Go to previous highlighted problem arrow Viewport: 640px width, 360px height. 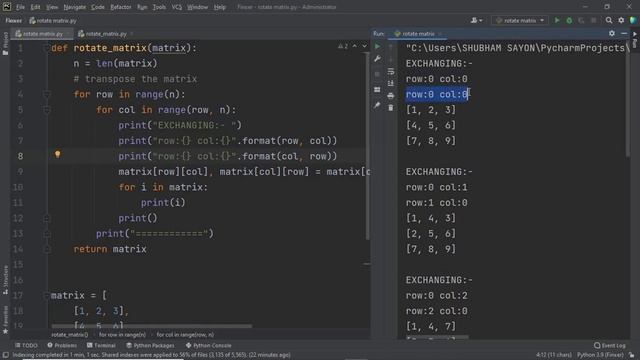tap(355, 47)
